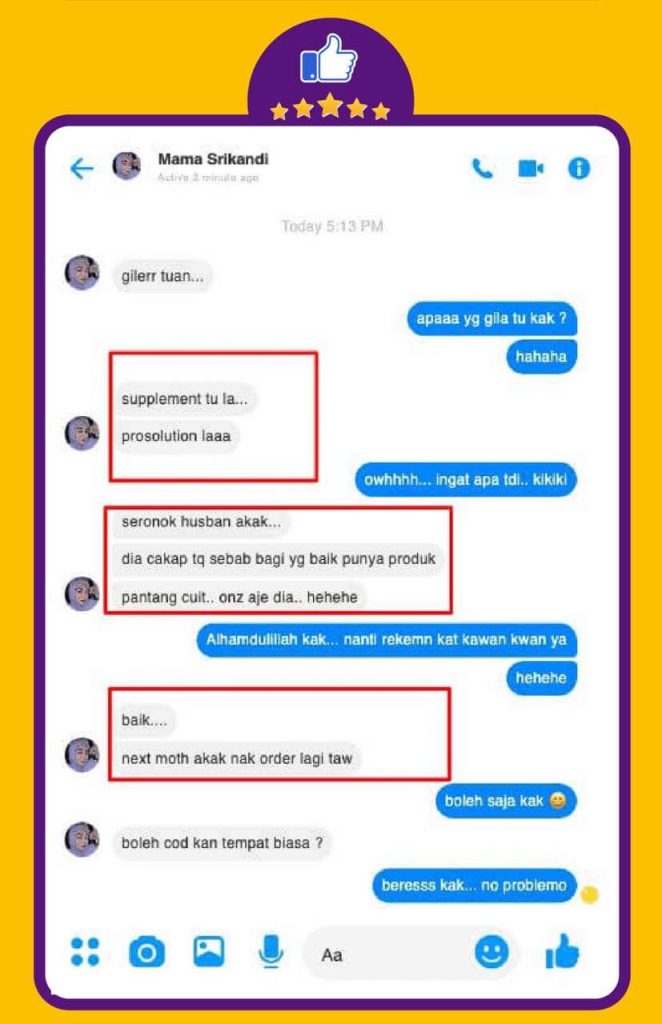662x1024 pixels.
Task: Send a thumbs-up like
Action: (x=562, y=951)
